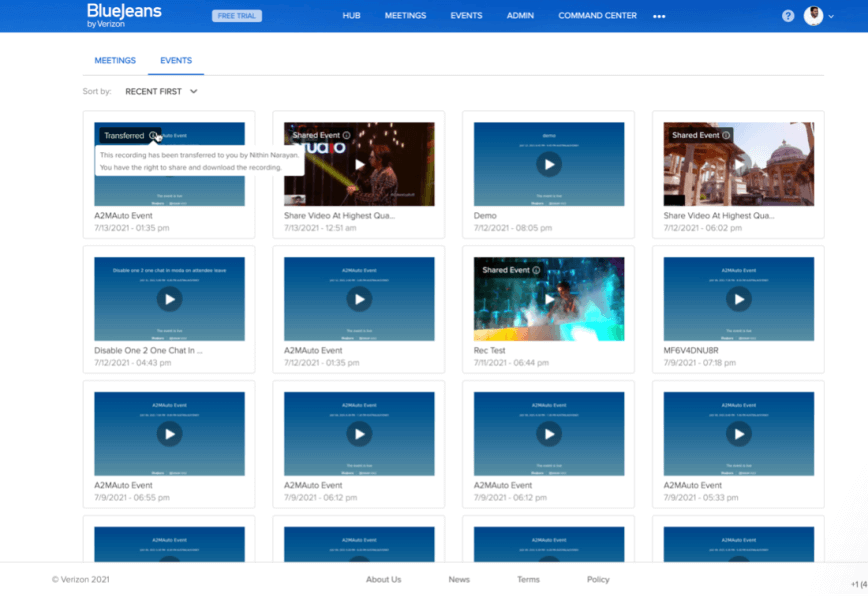Play A2MAuto Event from 7/9/2021 06:55 pm
The image size is (868, 597).
[169, 434]
